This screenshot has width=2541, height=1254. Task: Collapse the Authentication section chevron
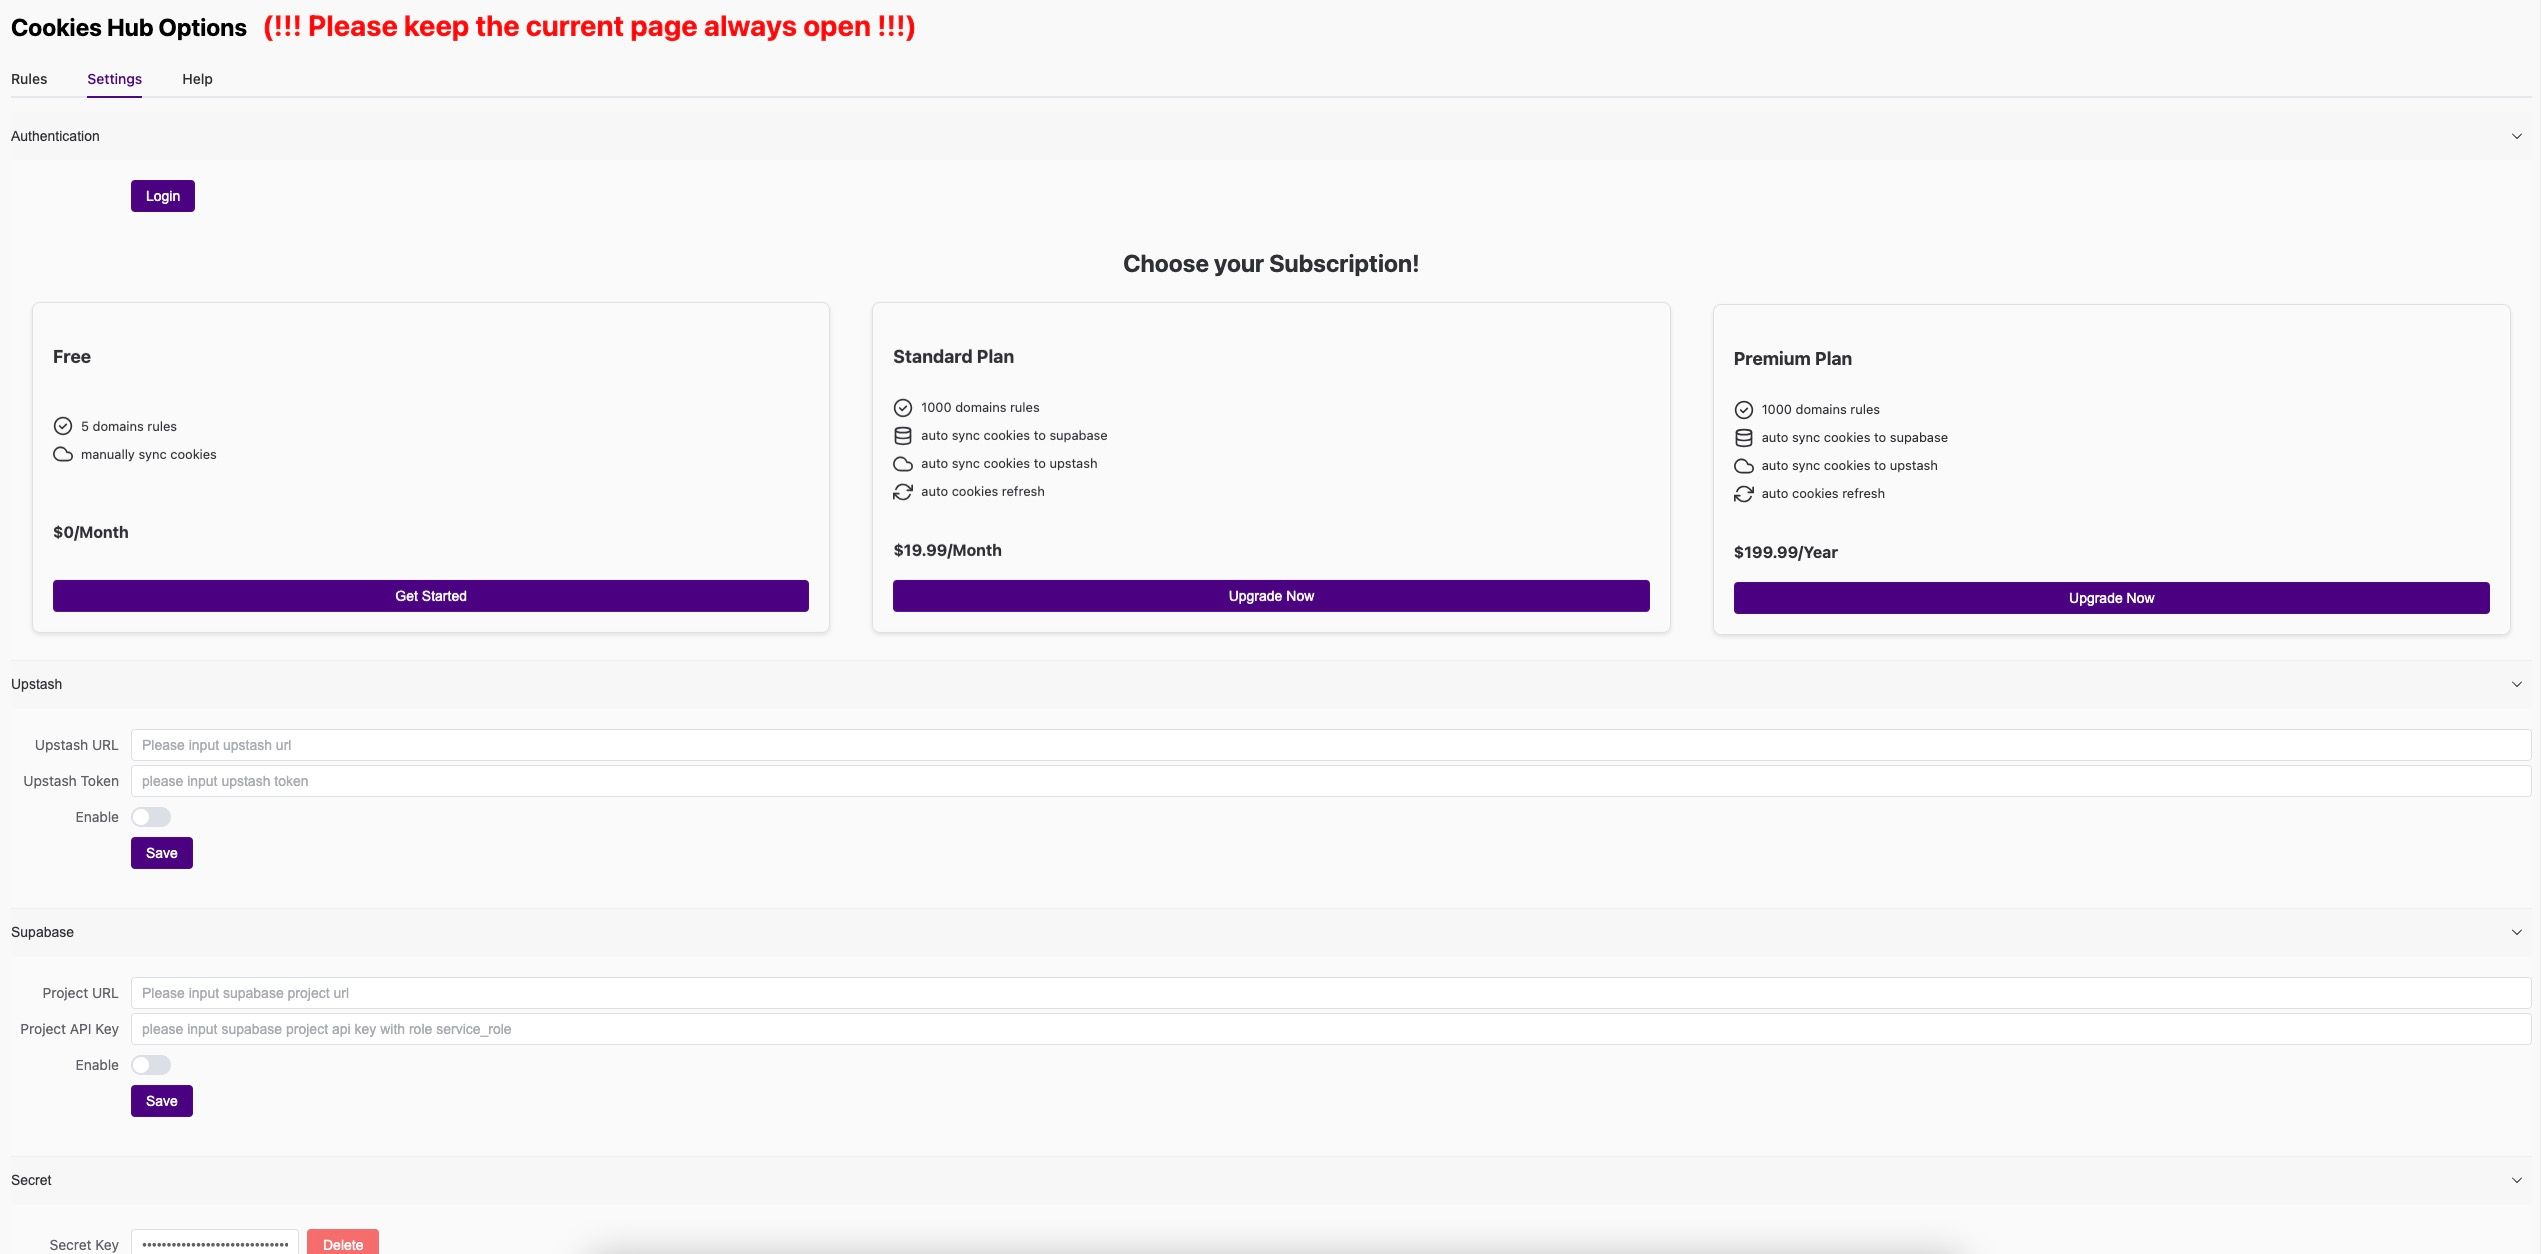(2516, 136)
